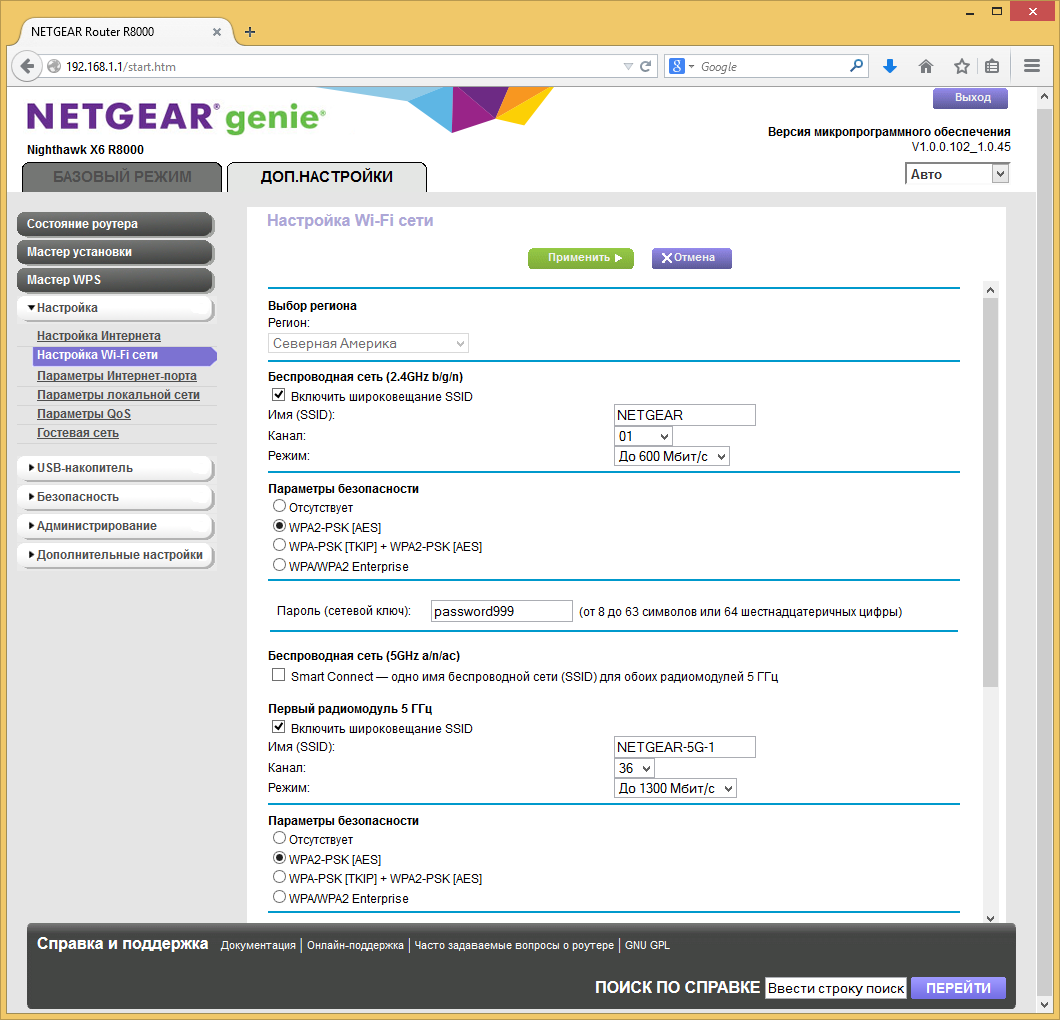Open Мастер установки menu item

tap(115, 252)
